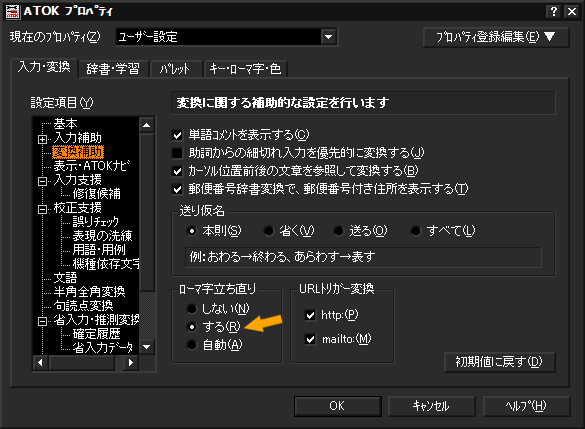This screenshot has height=429, width=585.
Task: Open the 現在のプロパティ dropdown
Action: point(328,37)
